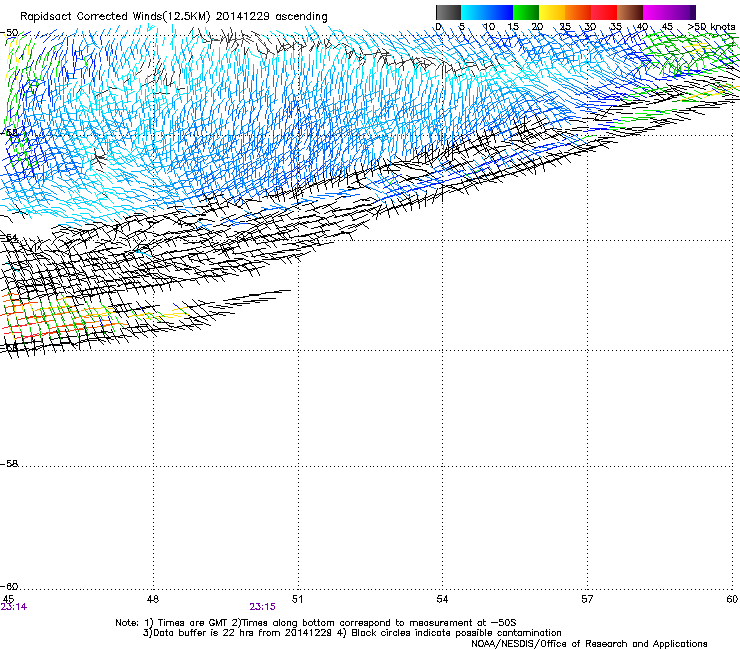Click the longitude label '51'
The image size is (740, 650).
(297, 599)
